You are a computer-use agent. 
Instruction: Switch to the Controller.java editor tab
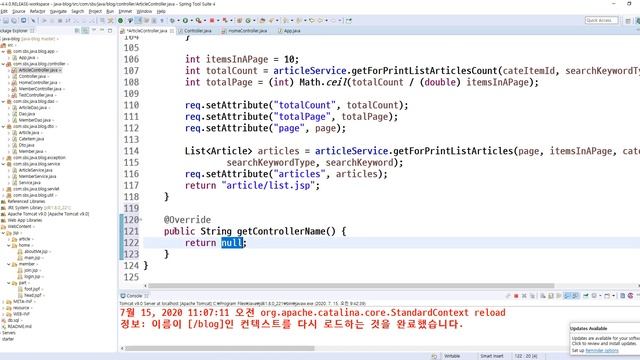(198, 31)
